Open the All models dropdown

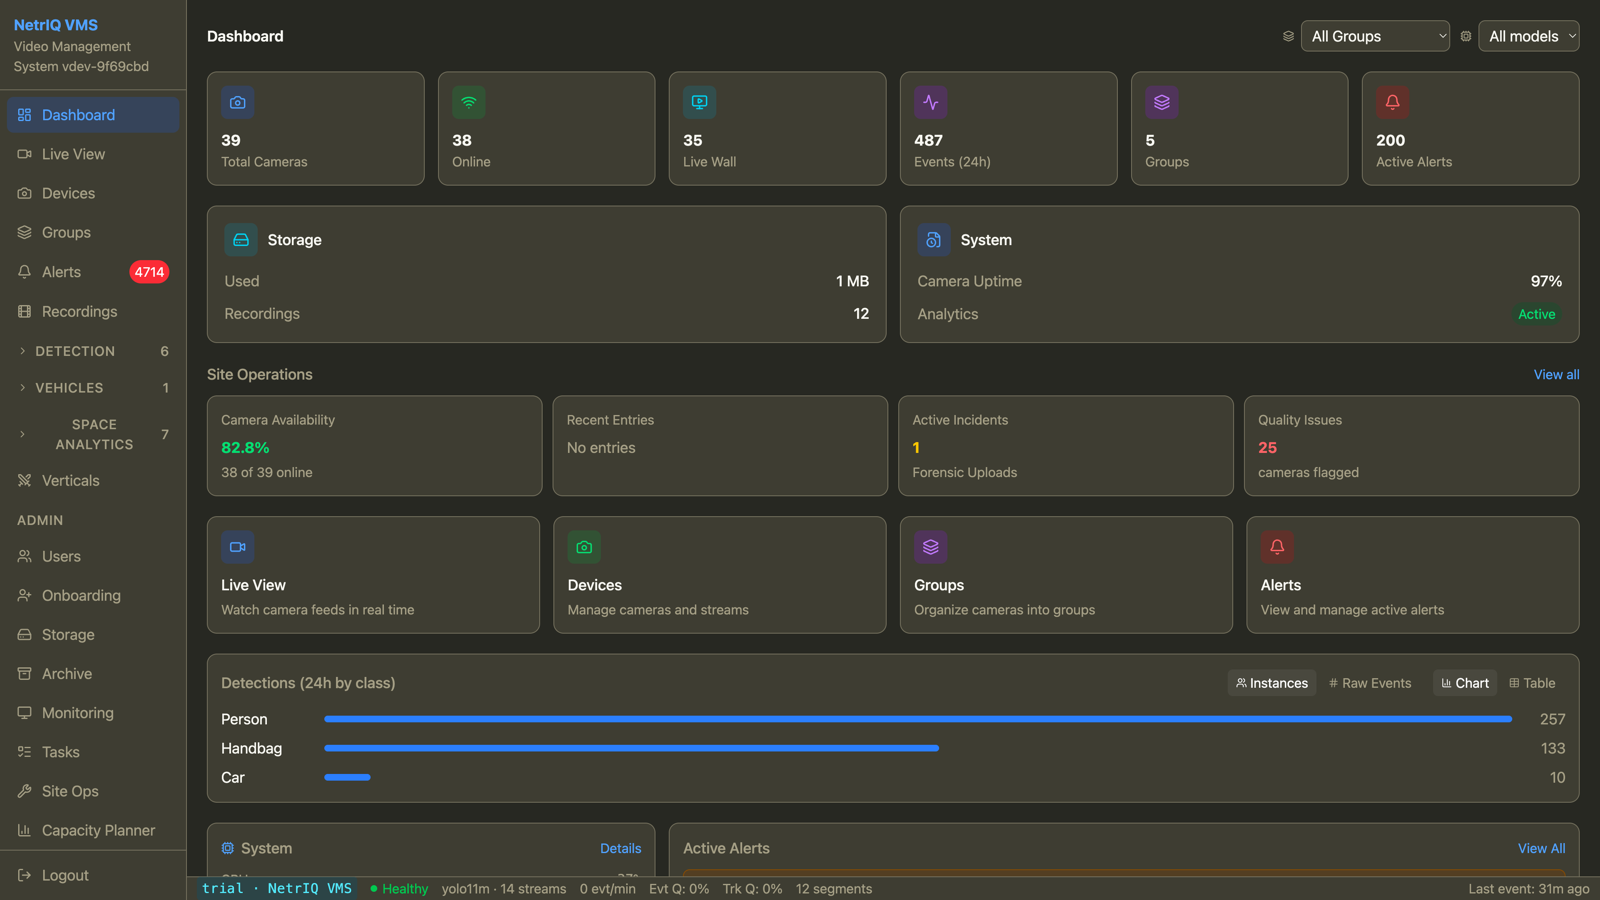point(1529,36)
